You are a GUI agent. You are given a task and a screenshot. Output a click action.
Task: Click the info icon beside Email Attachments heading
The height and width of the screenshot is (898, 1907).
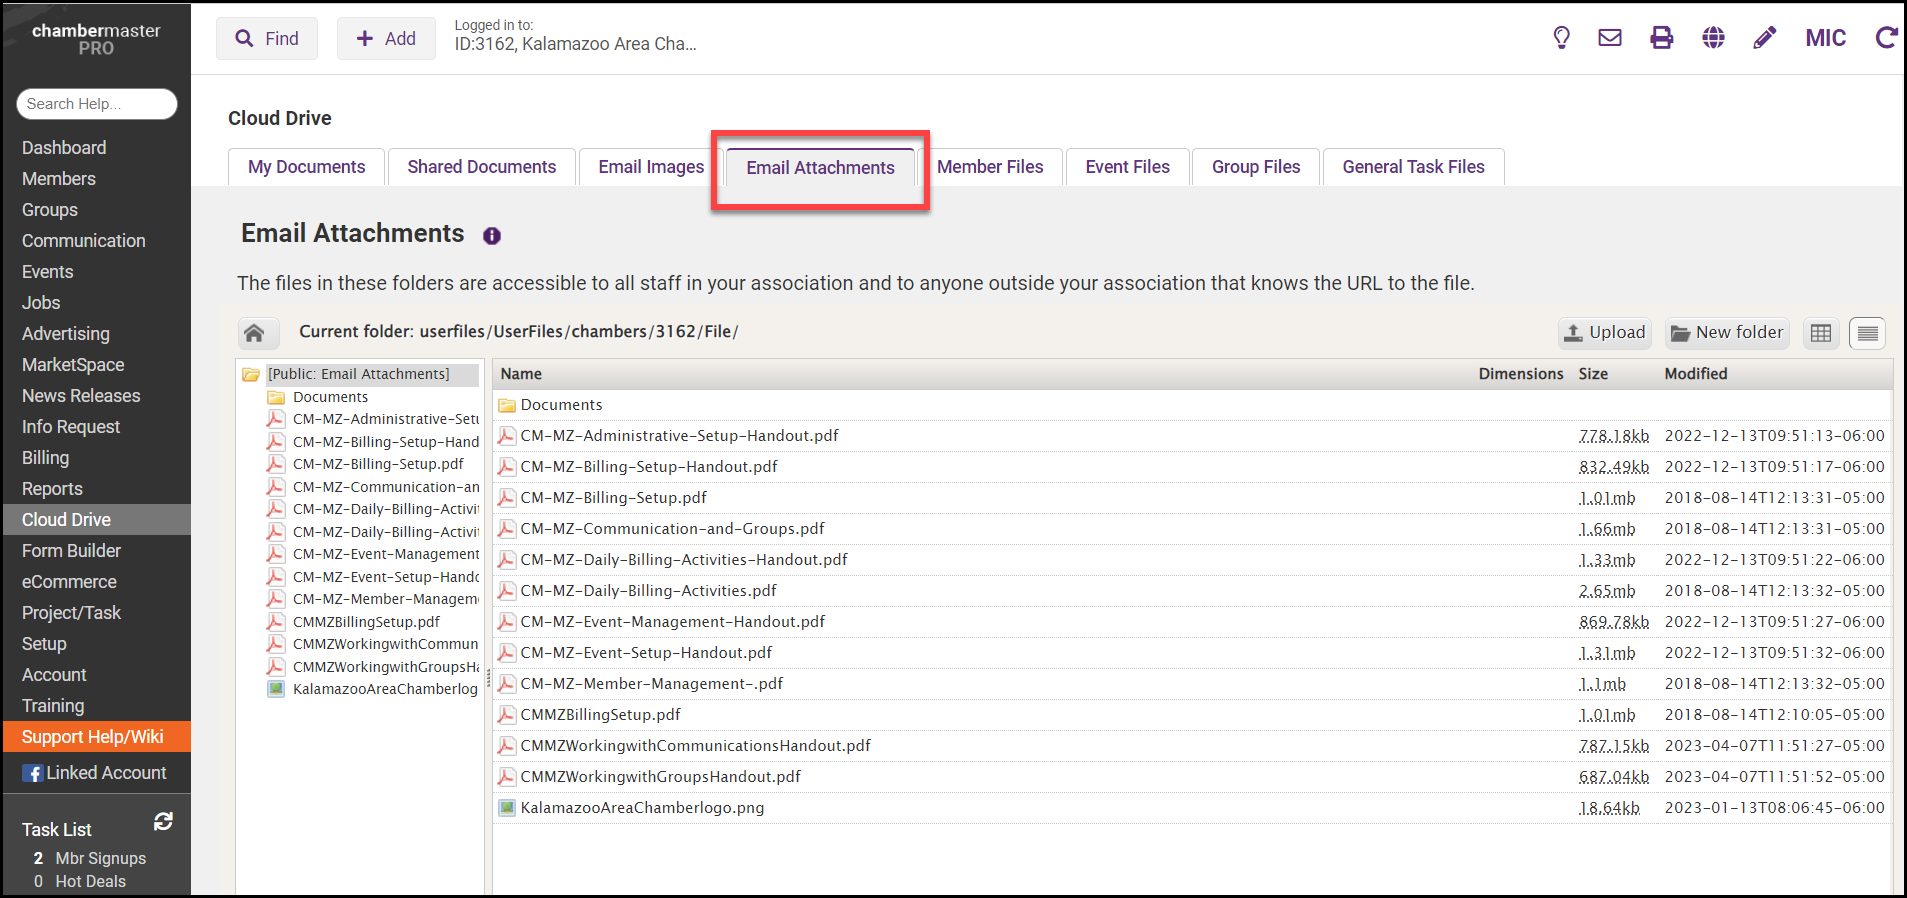coord(492,236)
